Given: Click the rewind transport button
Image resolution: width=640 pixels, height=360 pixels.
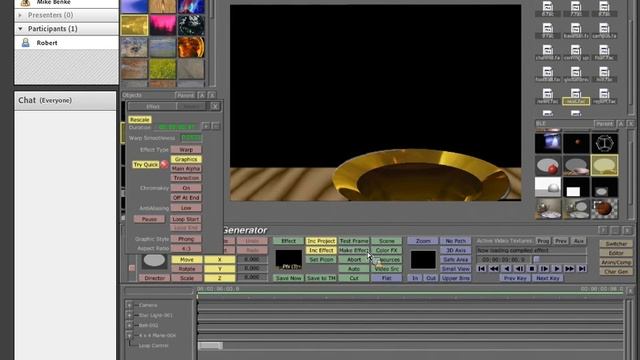Looking at the screenshot, I should 494,269.
